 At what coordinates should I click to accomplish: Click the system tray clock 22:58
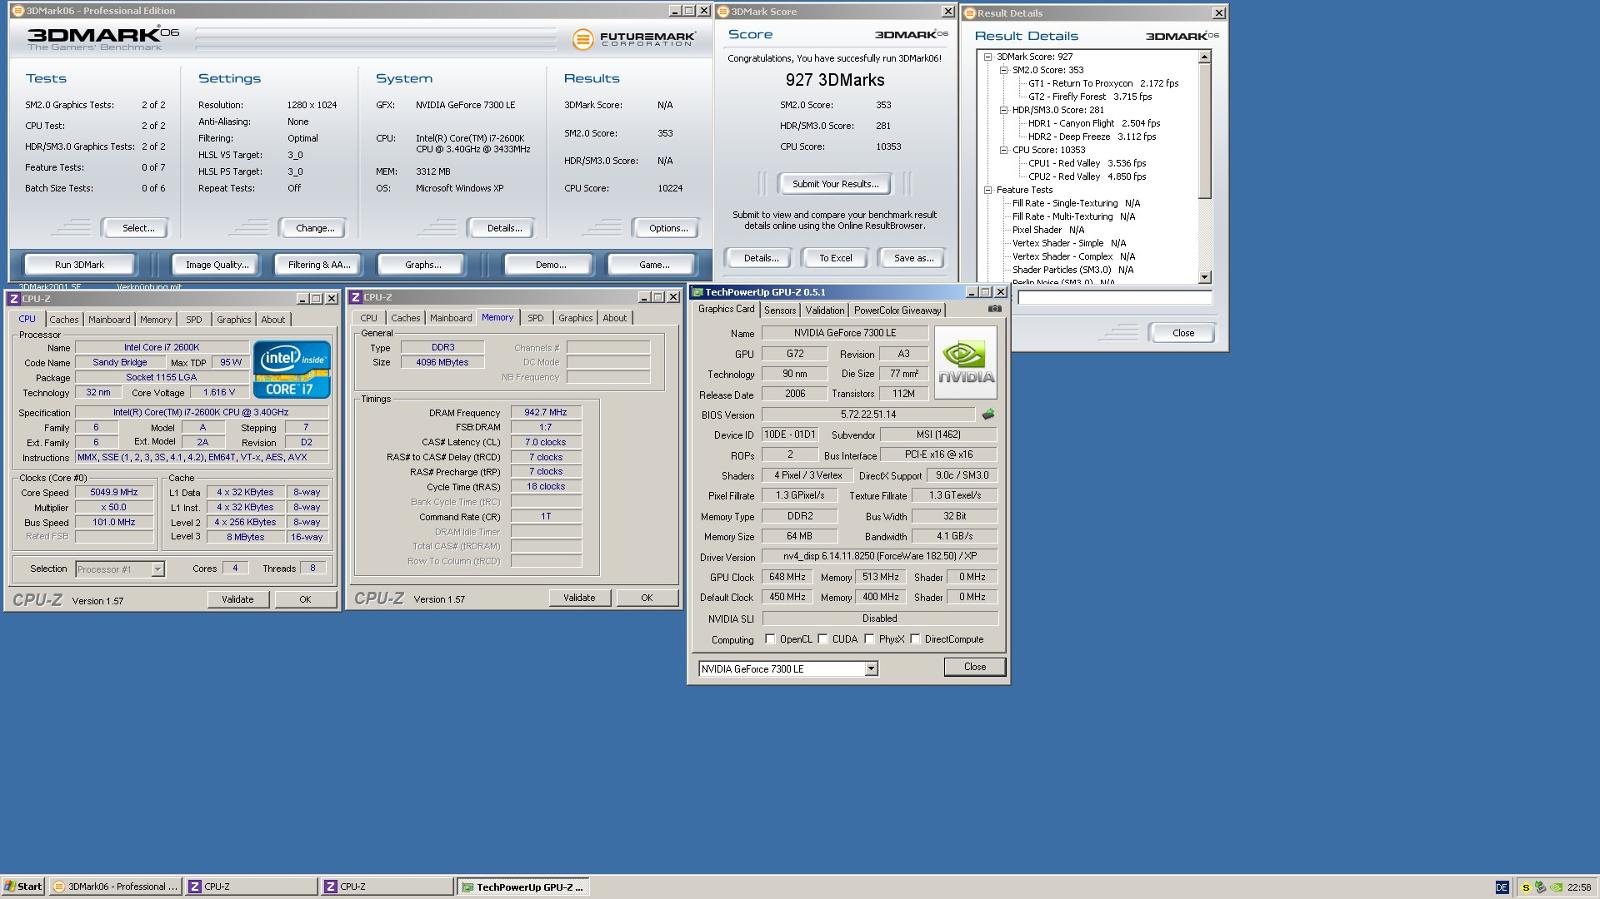[1580, 887]
